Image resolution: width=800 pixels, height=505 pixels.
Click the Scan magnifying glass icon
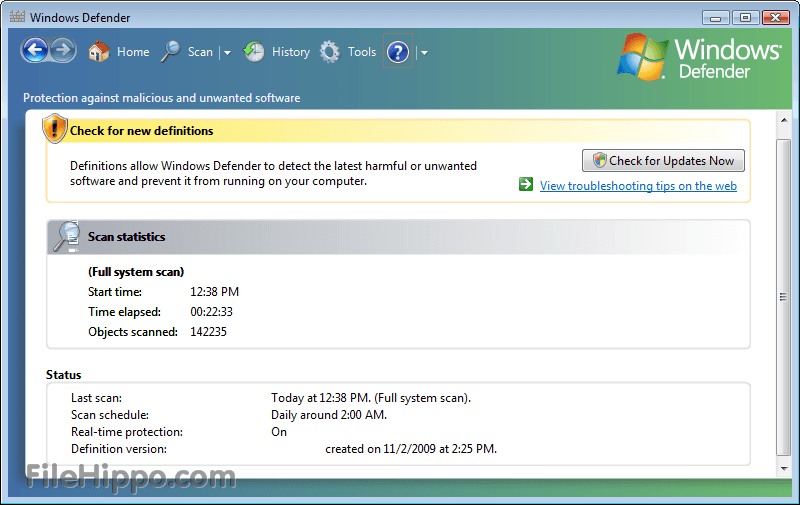pos(170,52)
